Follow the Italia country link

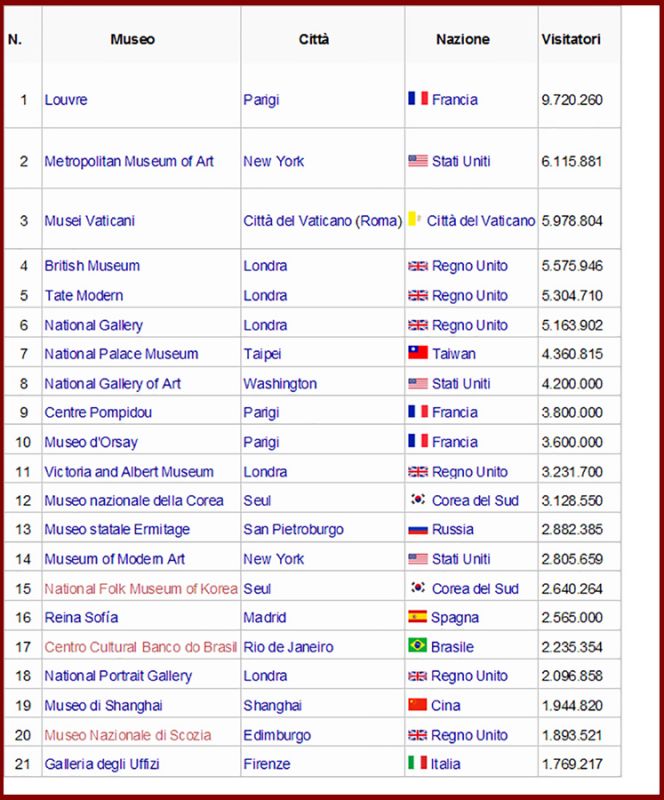pyautogui.click(x=446, y=764)
